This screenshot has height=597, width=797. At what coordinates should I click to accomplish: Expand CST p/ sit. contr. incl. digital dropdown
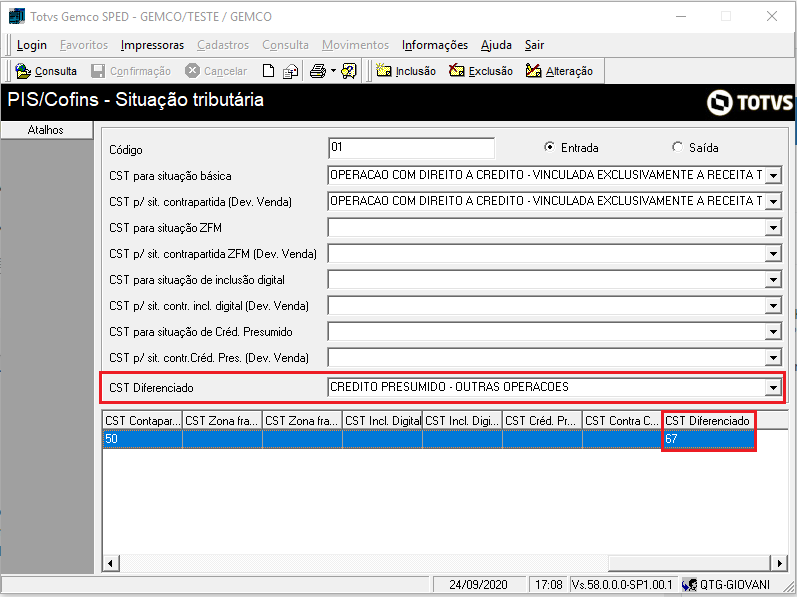click(x=773, y=305)
